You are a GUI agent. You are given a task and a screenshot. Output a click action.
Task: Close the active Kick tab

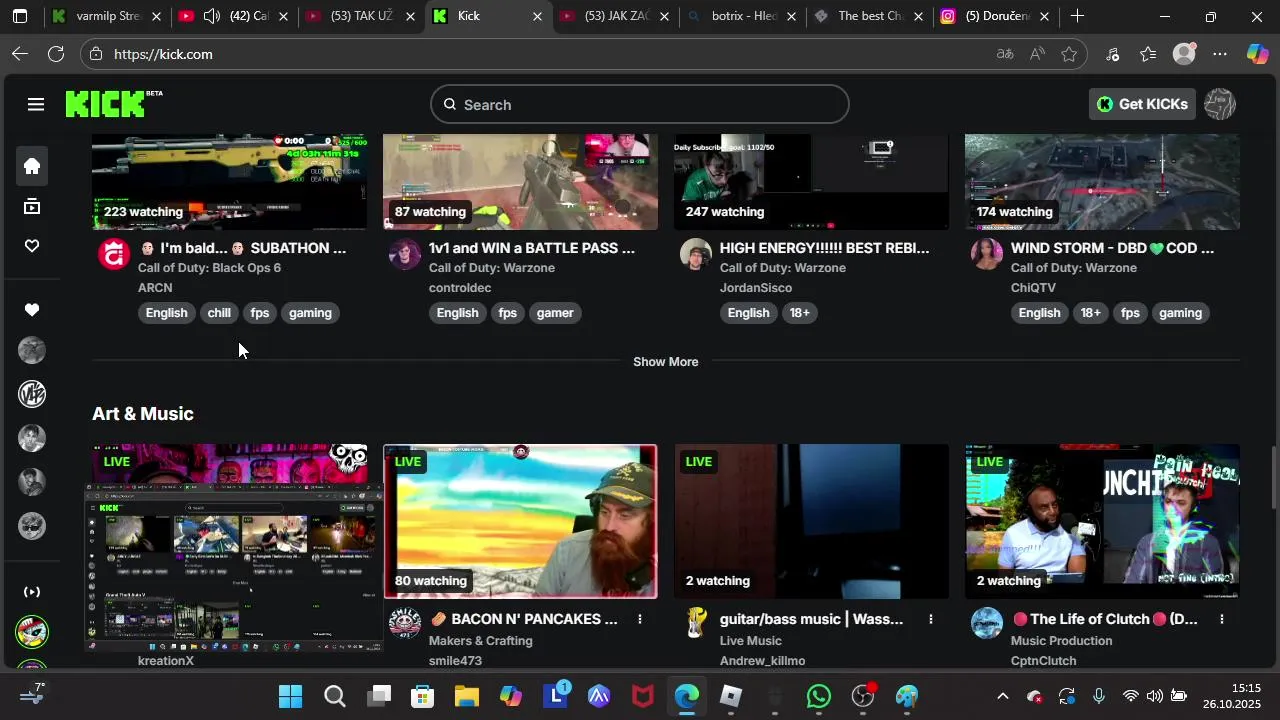[537, 17]
